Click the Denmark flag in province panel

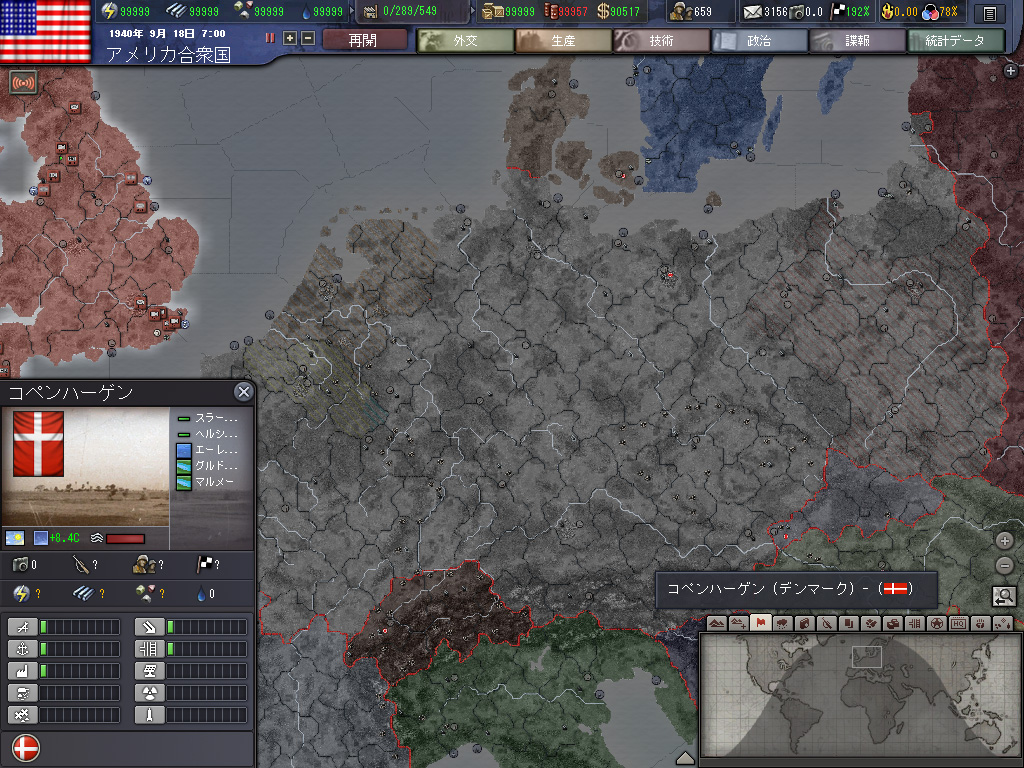point(39,443)
